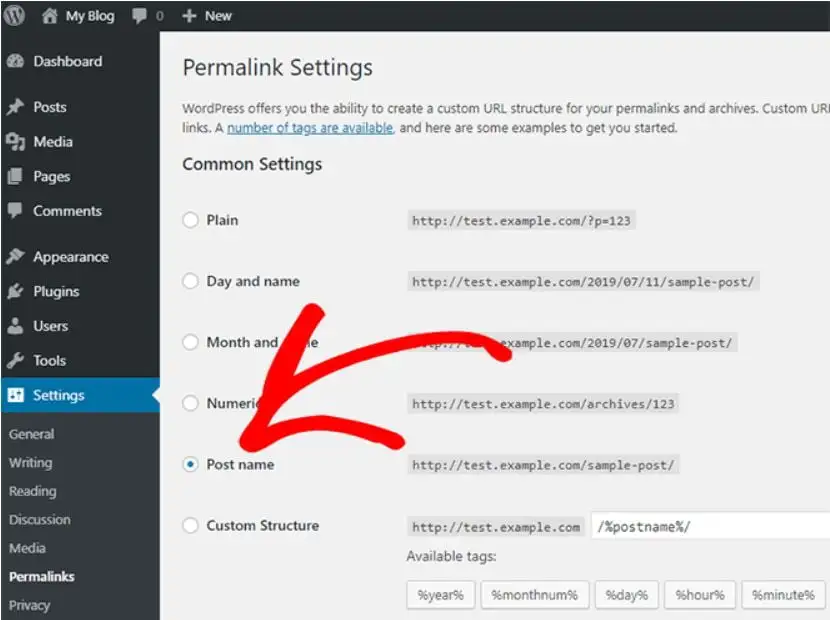Open Dashboard via its gauge icon
The height and width of the screenshot is (620, 830).
coord(15,61)
